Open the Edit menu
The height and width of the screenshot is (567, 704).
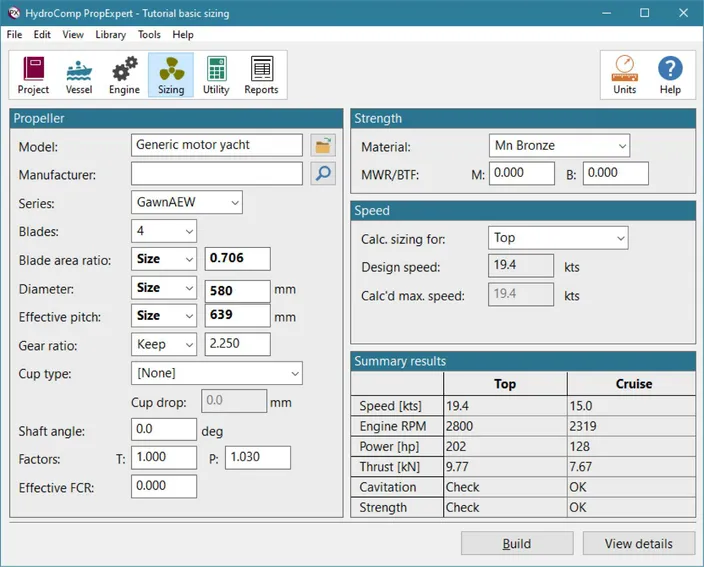click(x=42, y=35)
